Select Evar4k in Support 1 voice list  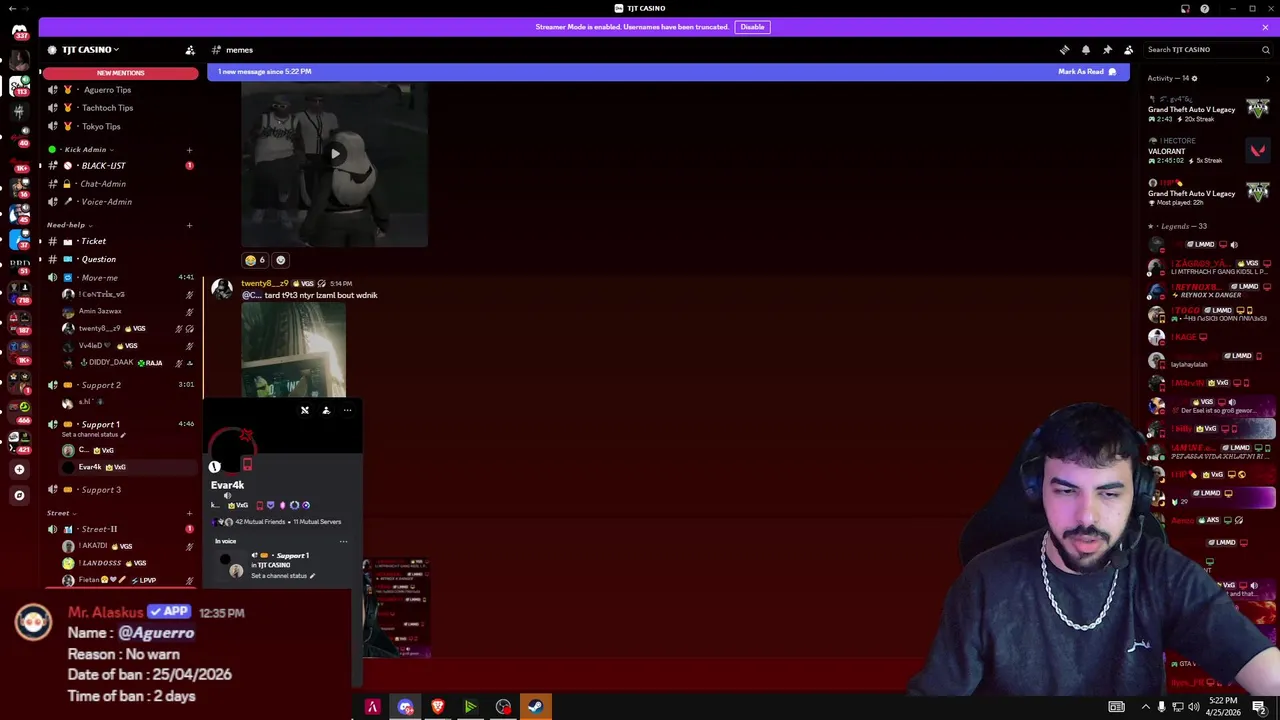[x=127, y=467]
